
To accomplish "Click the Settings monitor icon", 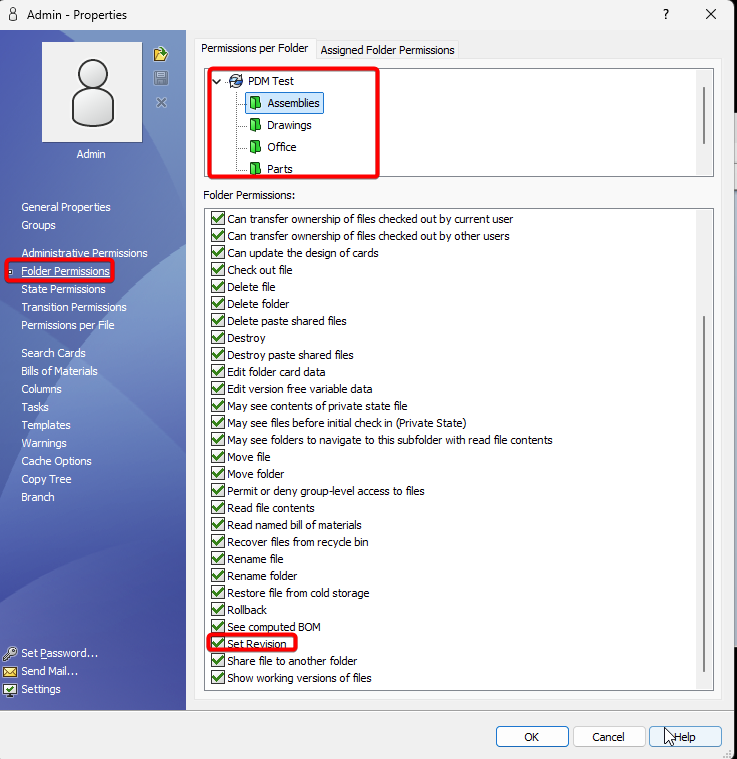I will (x=10, y=690).
